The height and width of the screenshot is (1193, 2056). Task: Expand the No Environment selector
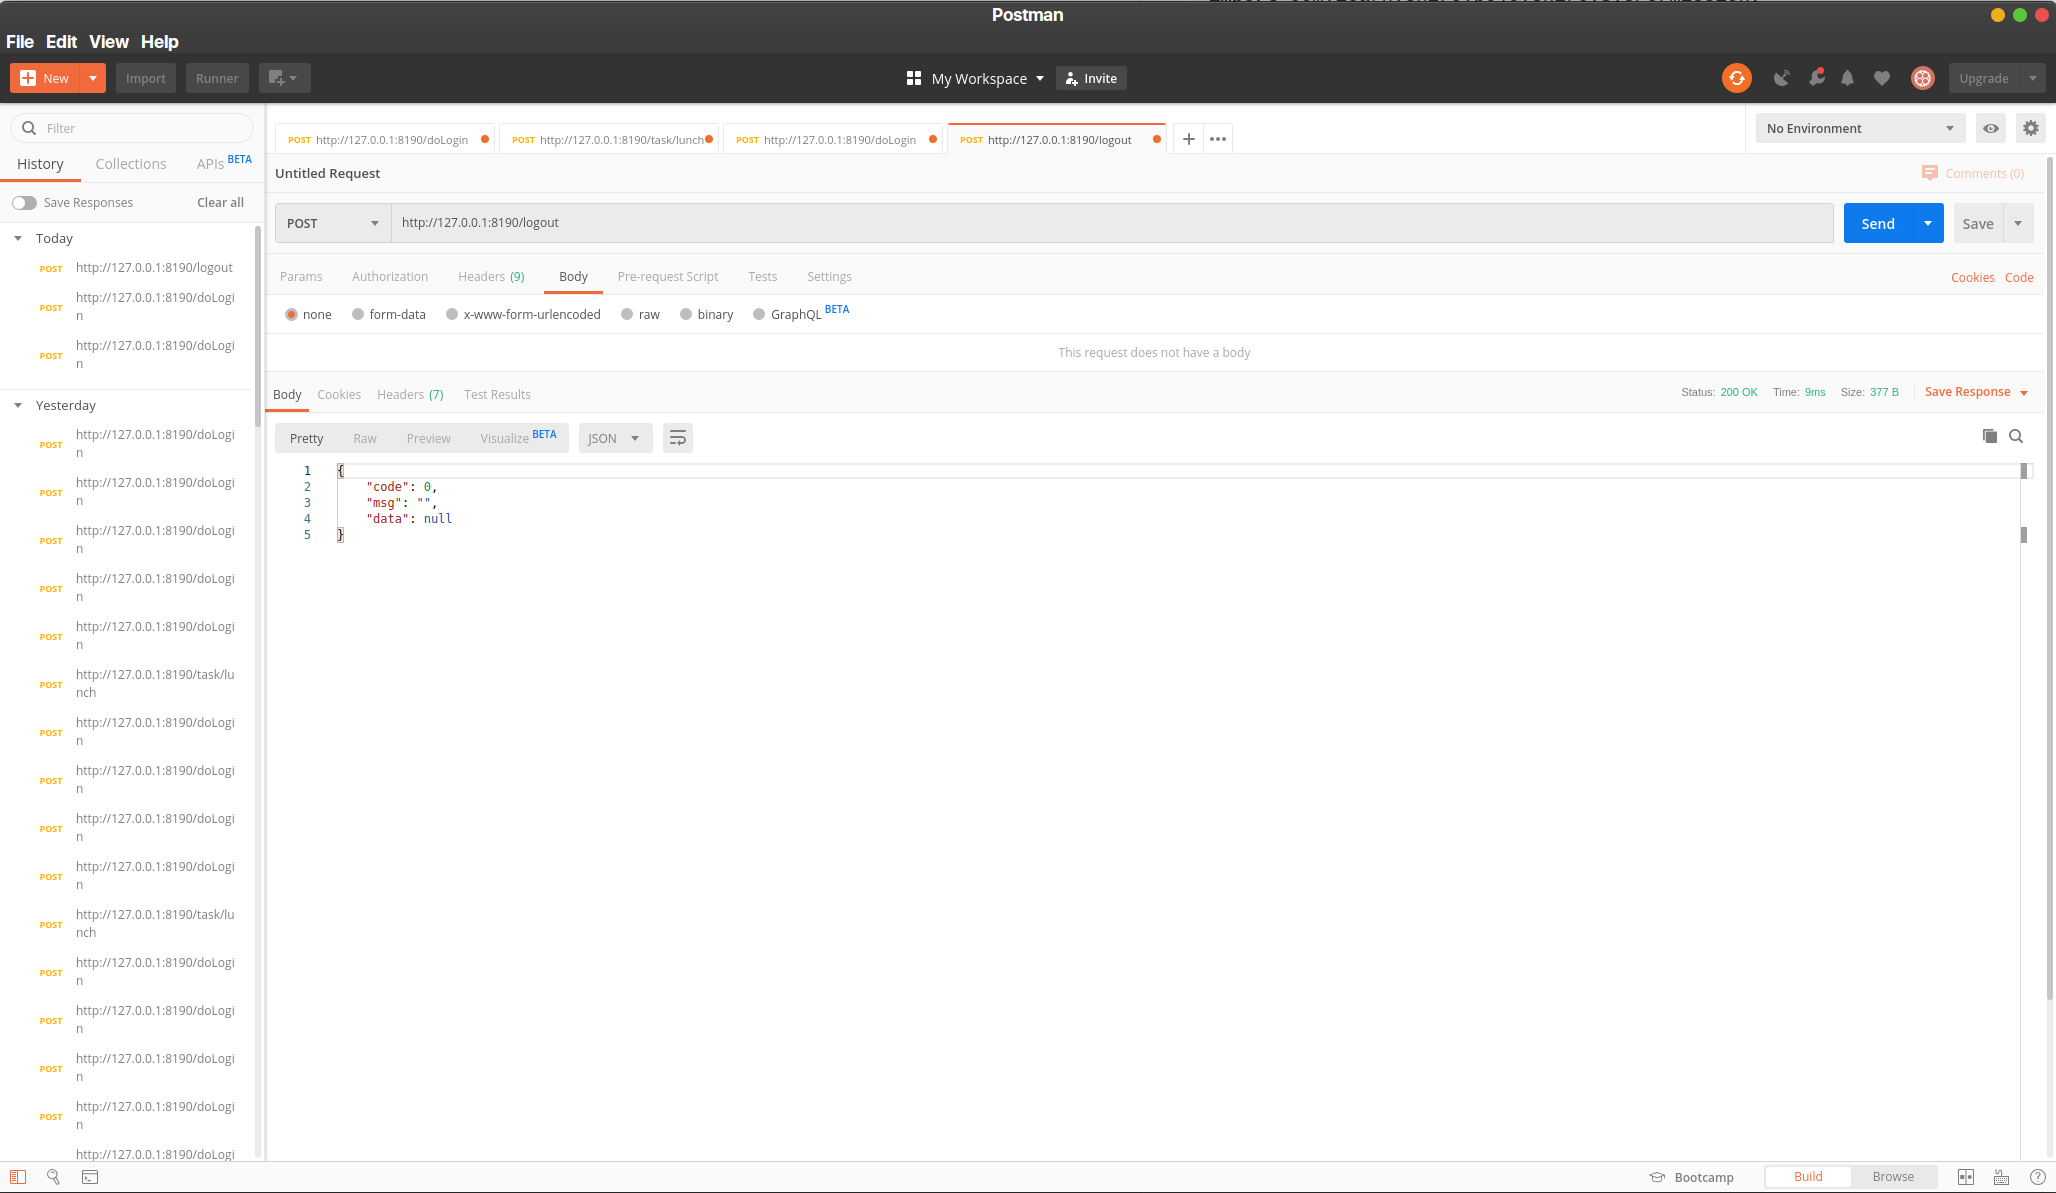point(1859,128)
